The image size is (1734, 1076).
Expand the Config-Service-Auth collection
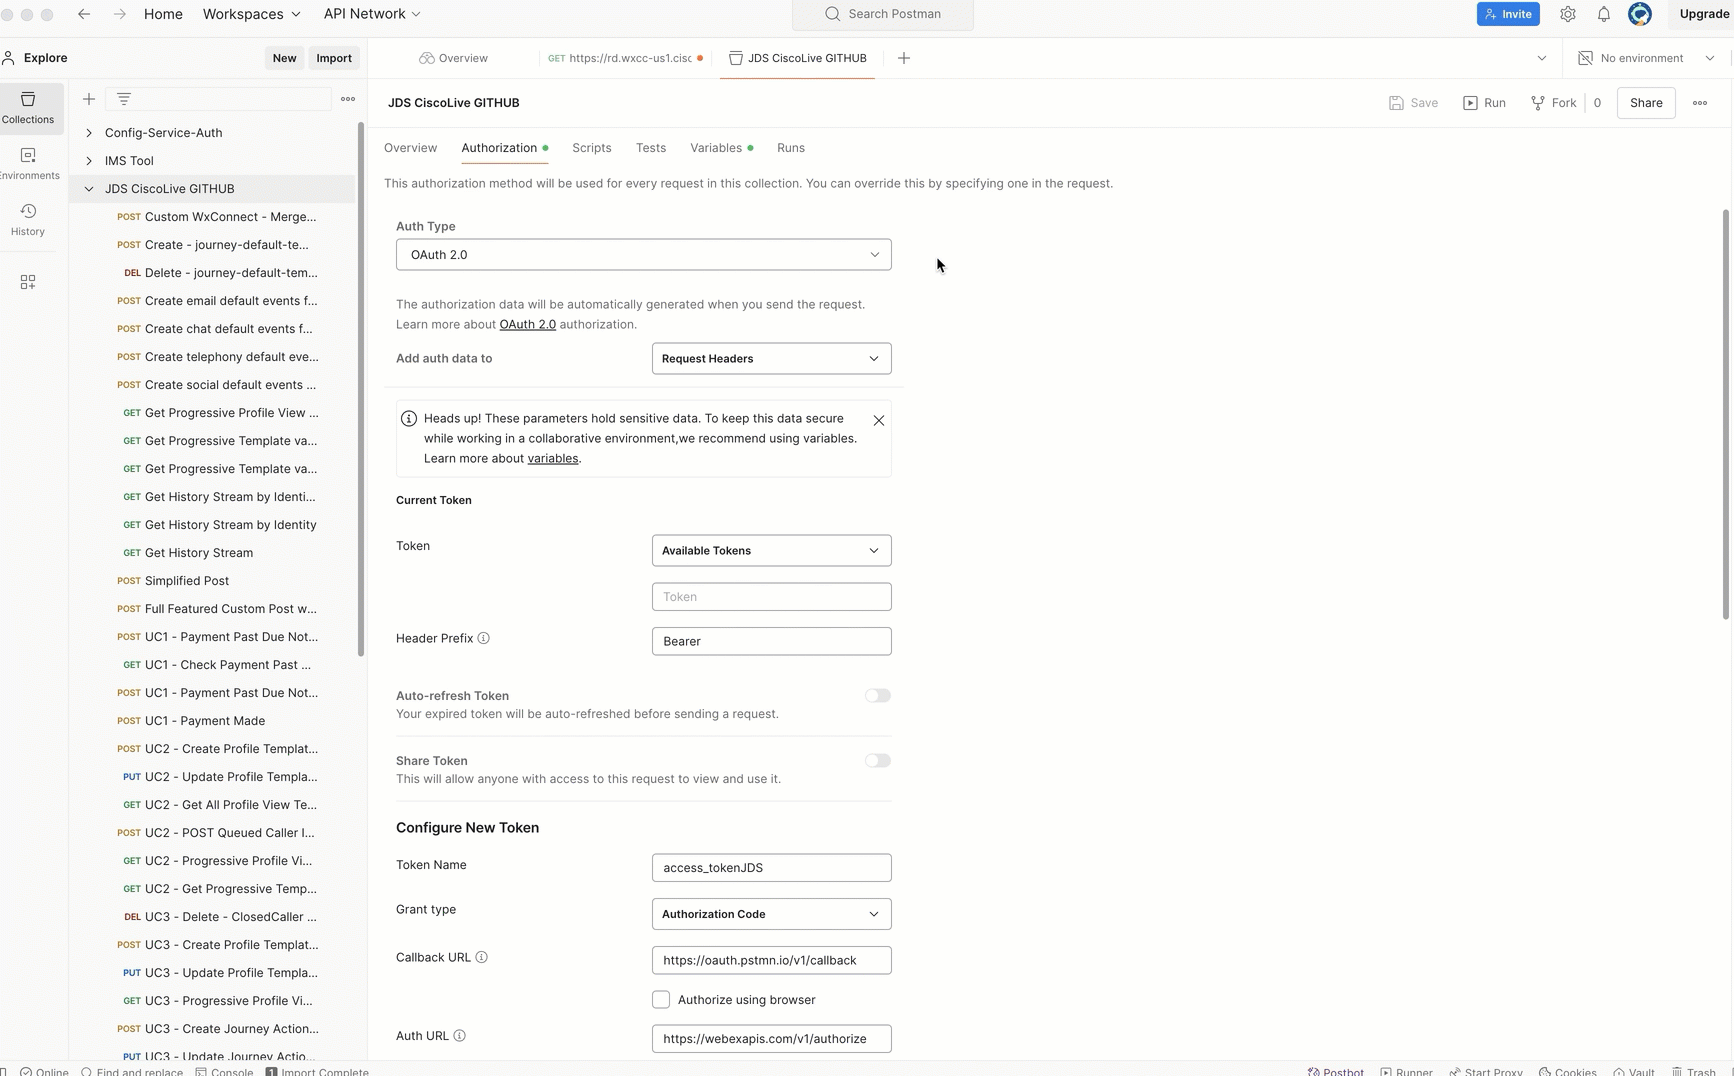pos(89,133)
